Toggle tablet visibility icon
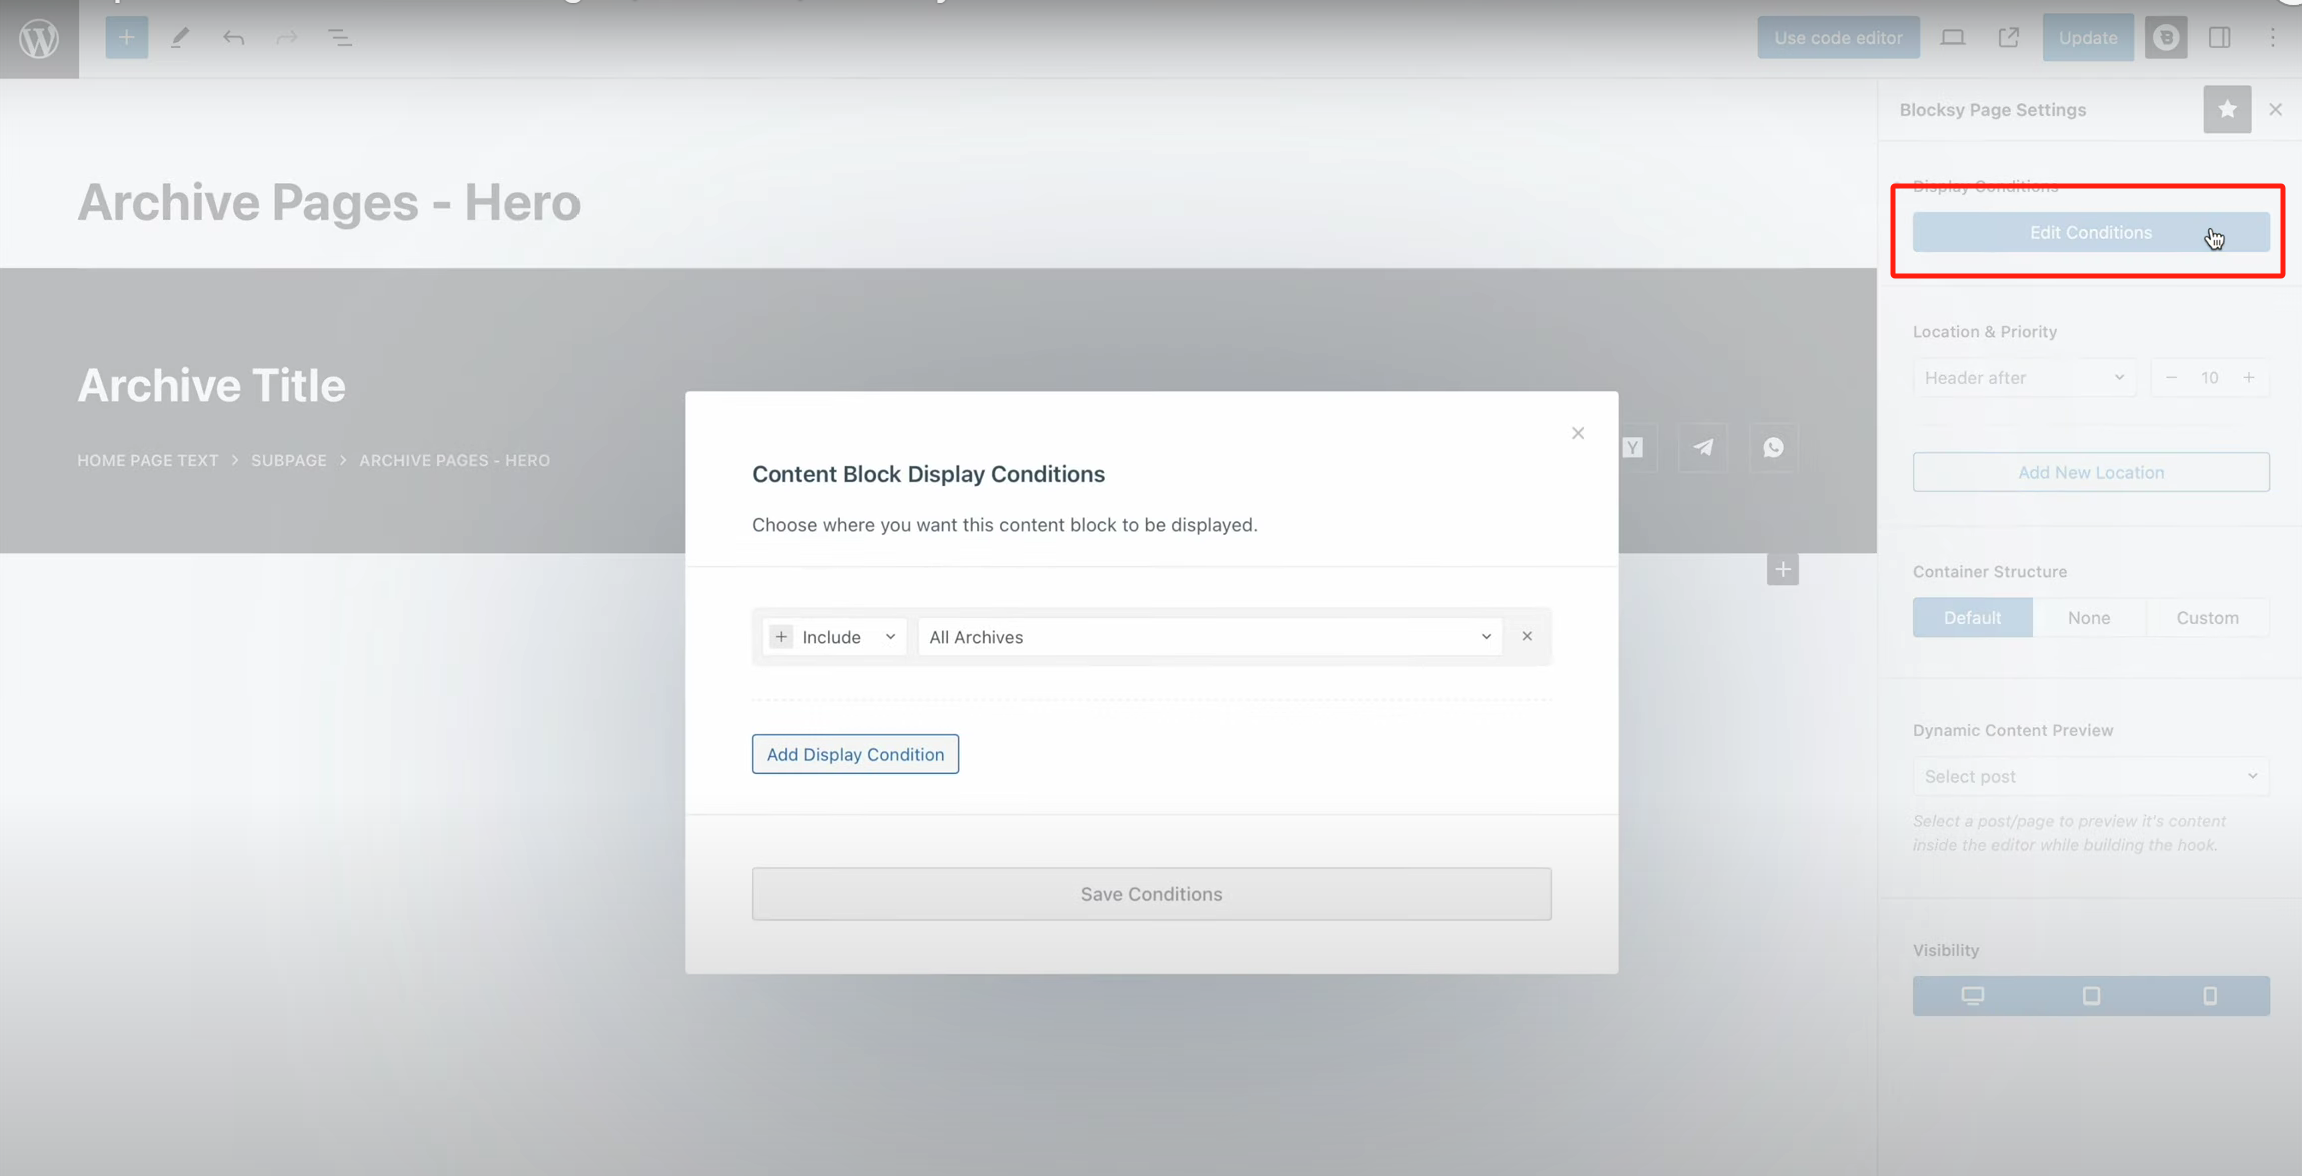The height and width of the screenshot is (1176, 2302). point(2091,996)
